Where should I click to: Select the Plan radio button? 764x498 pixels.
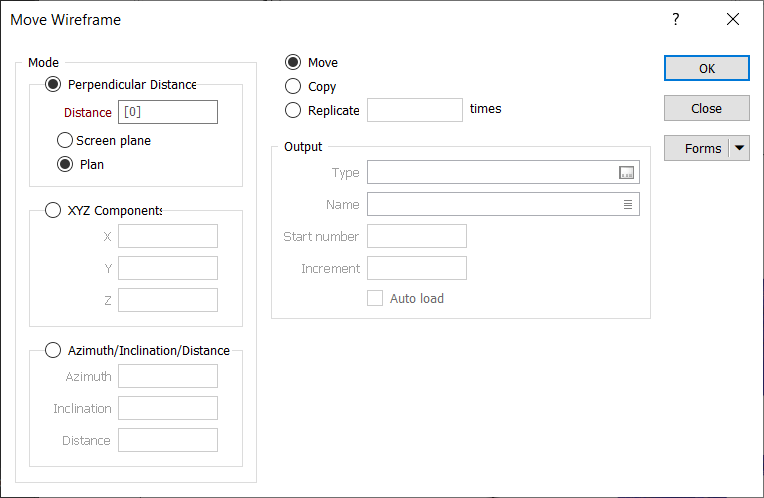click(x=65, y=165)
